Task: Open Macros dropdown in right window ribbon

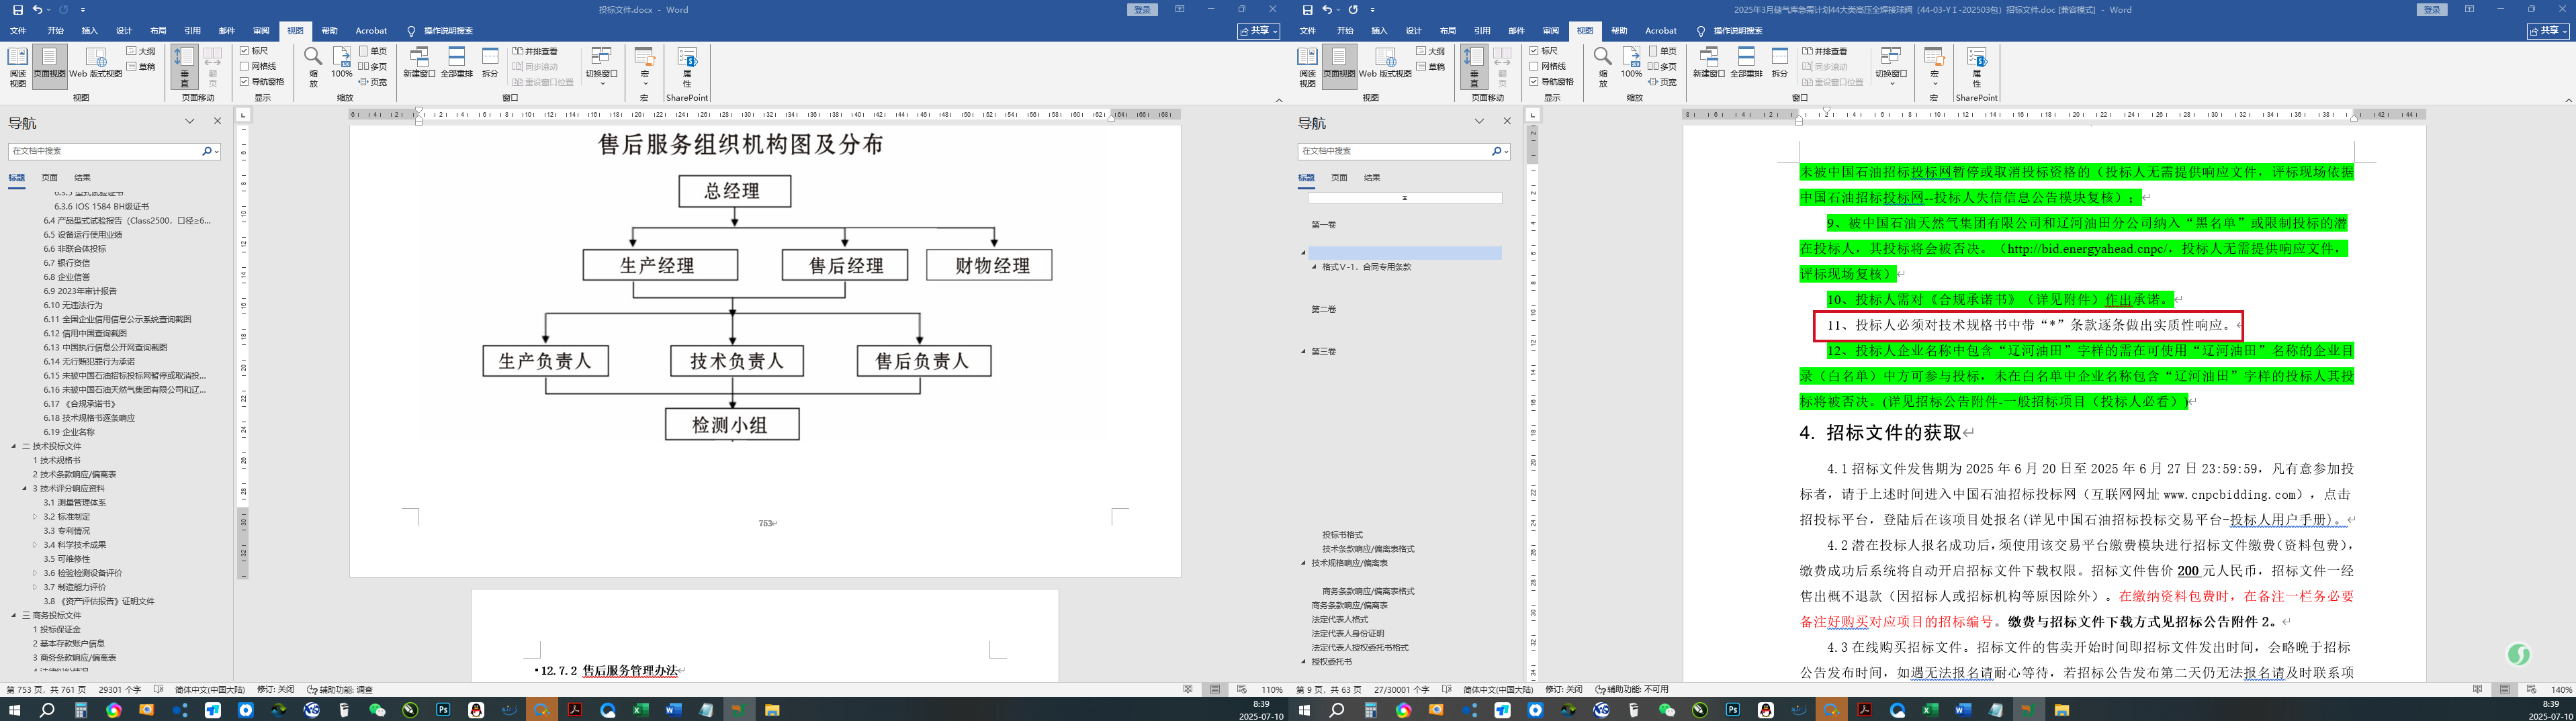Action: [1934, 66]
